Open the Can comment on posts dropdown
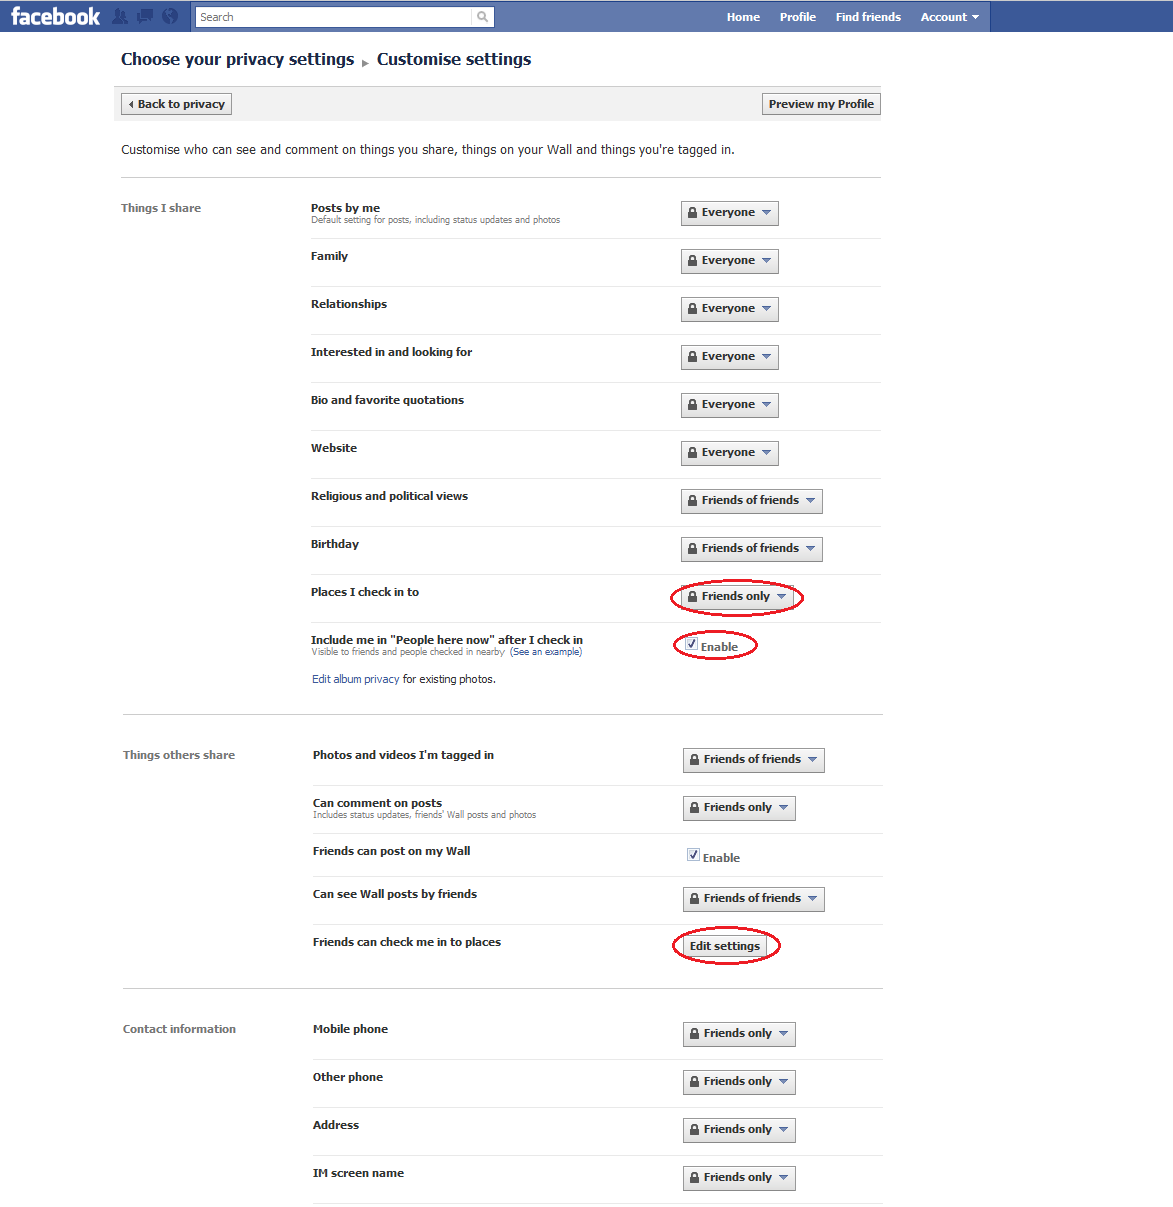The width and height of the screenshot is (1173, 1207). click(739, 808)
